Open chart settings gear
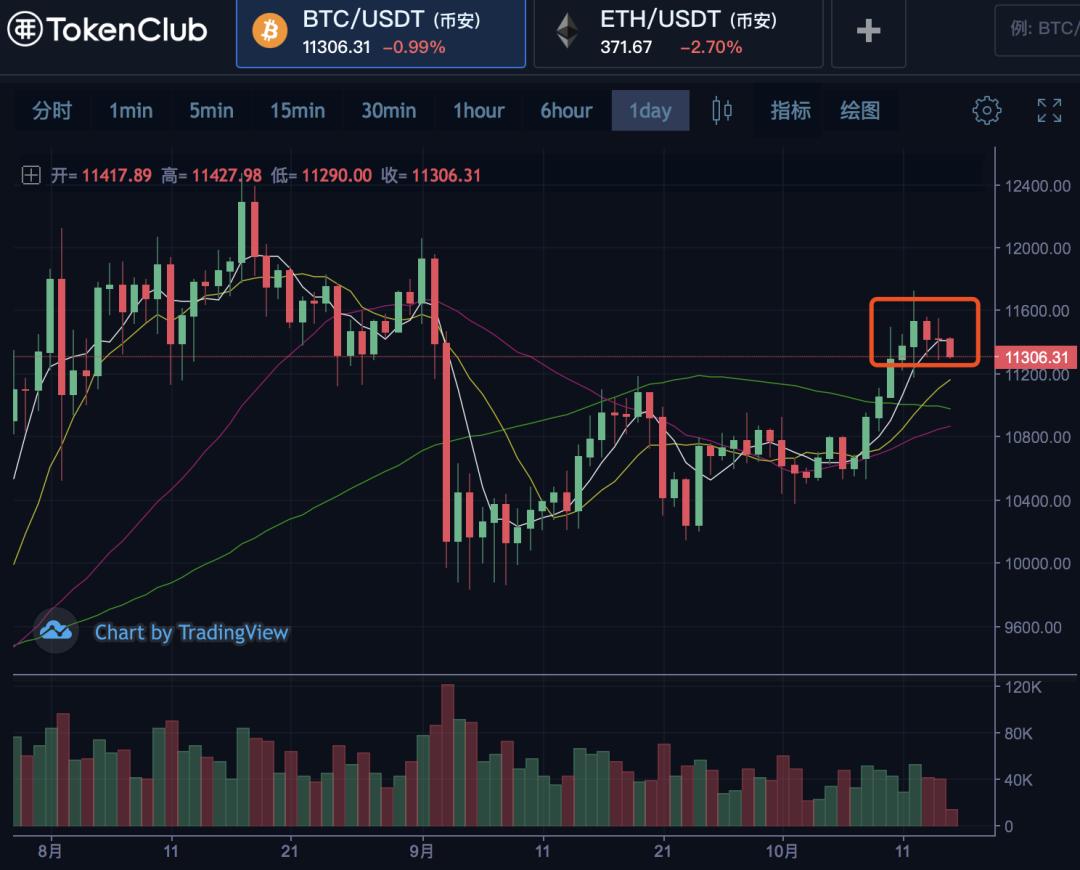This screenshot has height=870, width=1080. coord(987,110)
